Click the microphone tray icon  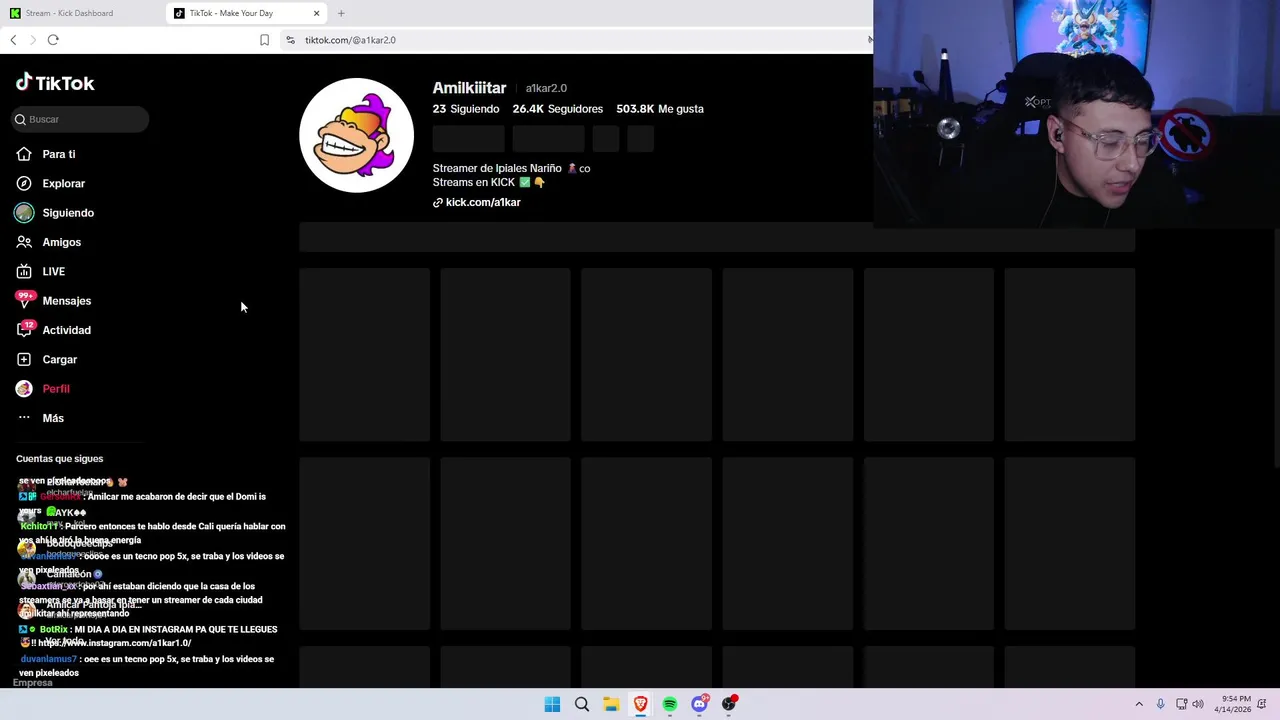click(x=1160, y=704)
